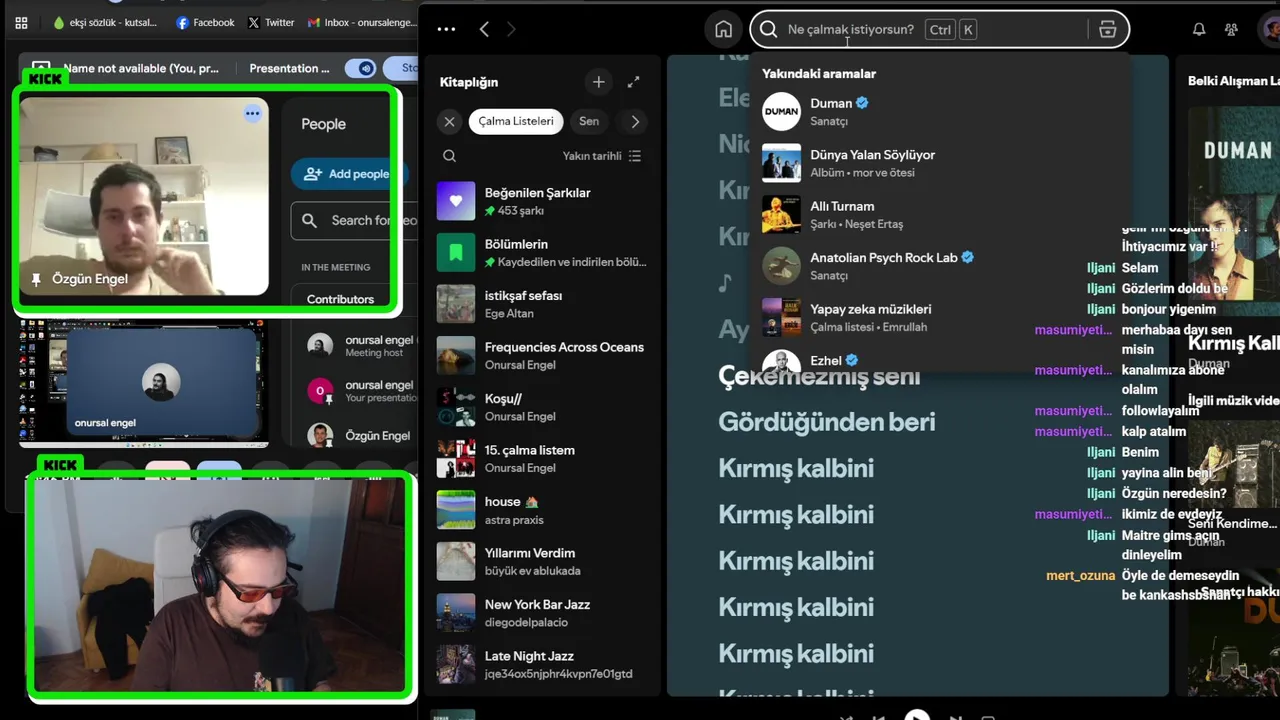The height and width of the screenshot is (720, 1280).
Task: Open Facebook bookmark
Action: pos(205,22)
